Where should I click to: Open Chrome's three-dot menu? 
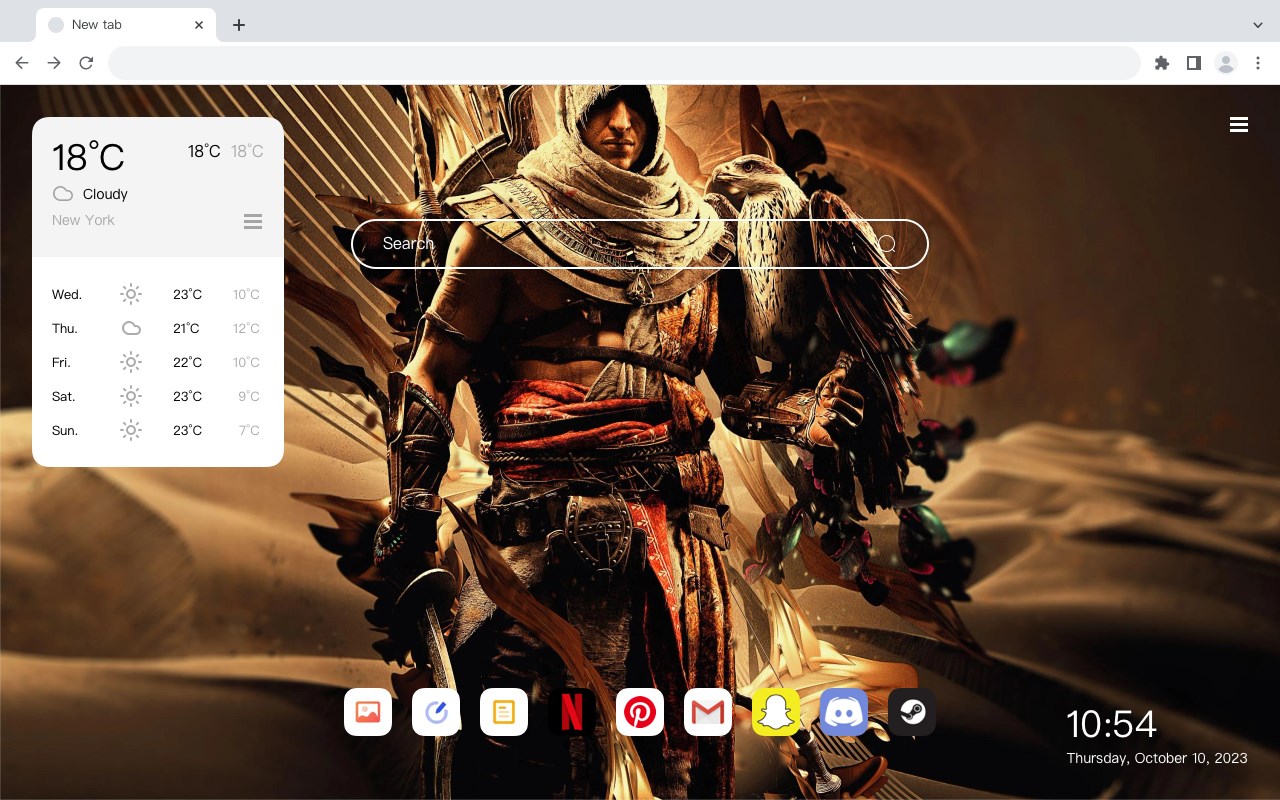1258,63
